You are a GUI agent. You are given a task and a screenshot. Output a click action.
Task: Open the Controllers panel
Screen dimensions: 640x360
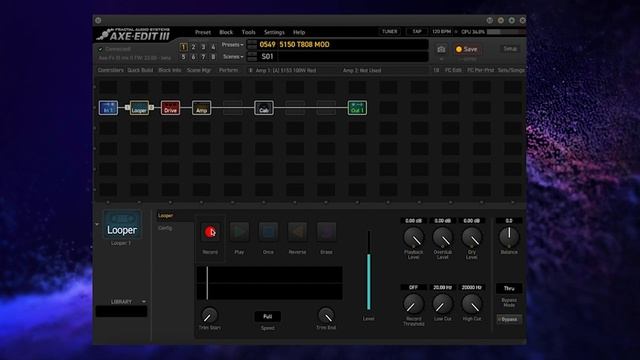(110, 70)
